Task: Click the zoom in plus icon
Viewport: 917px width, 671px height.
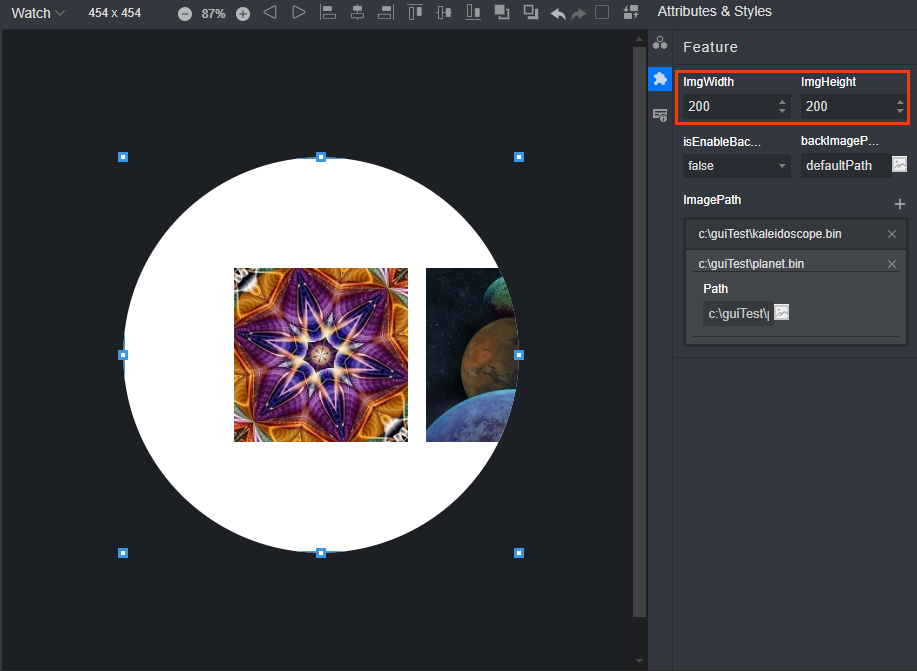Action: tap(242, 14)
